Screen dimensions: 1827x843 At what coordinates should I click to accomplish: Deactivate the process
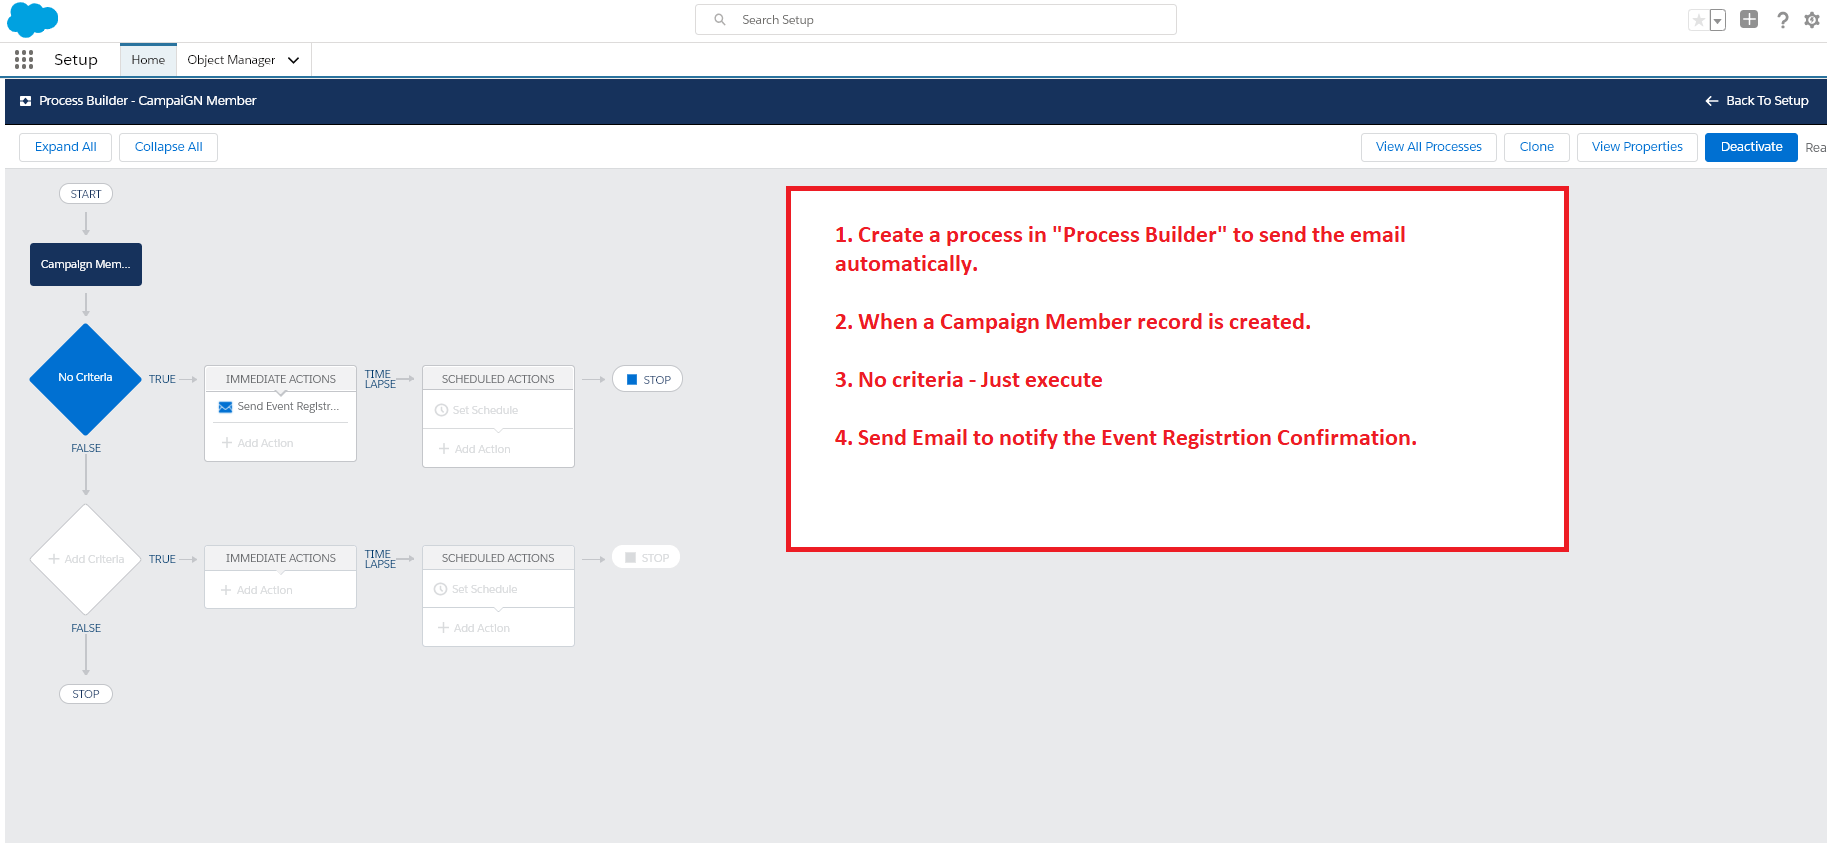pos(1751,147)
